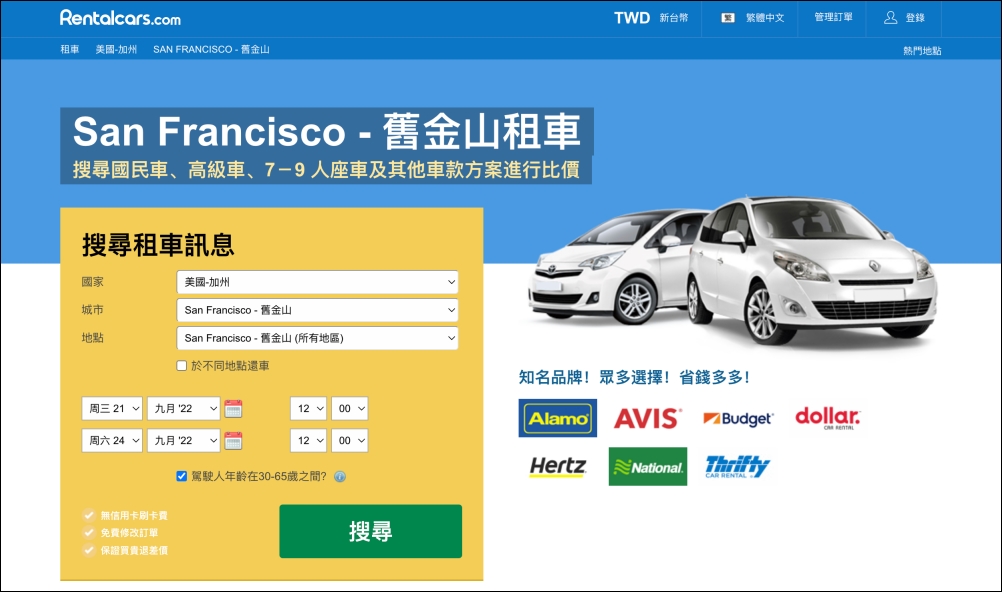Viewport: 1002px width, 592px height.
Task: Select the Hertz brand logo
Action: tap(558, 467)
